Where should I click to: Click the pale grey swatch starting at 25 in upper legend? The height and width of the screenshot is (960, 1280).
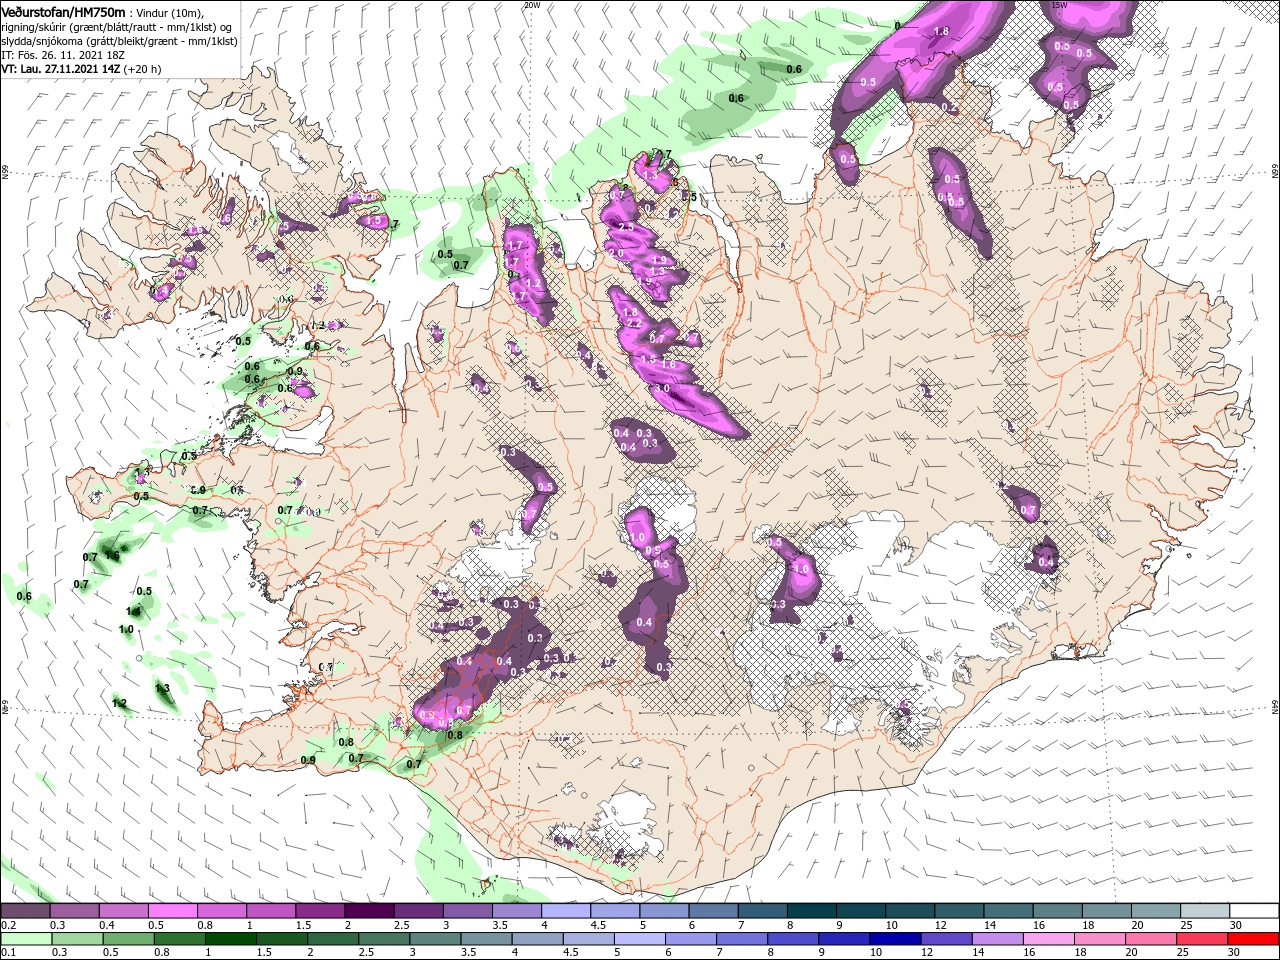[1206, 911]
